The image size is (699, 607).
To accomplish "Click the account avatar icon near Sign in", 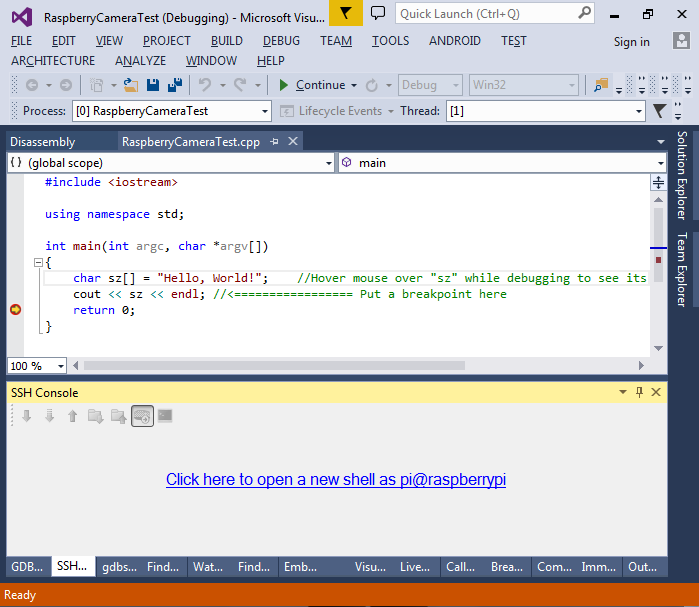I will pyautogui.click(x=681, y=41).
